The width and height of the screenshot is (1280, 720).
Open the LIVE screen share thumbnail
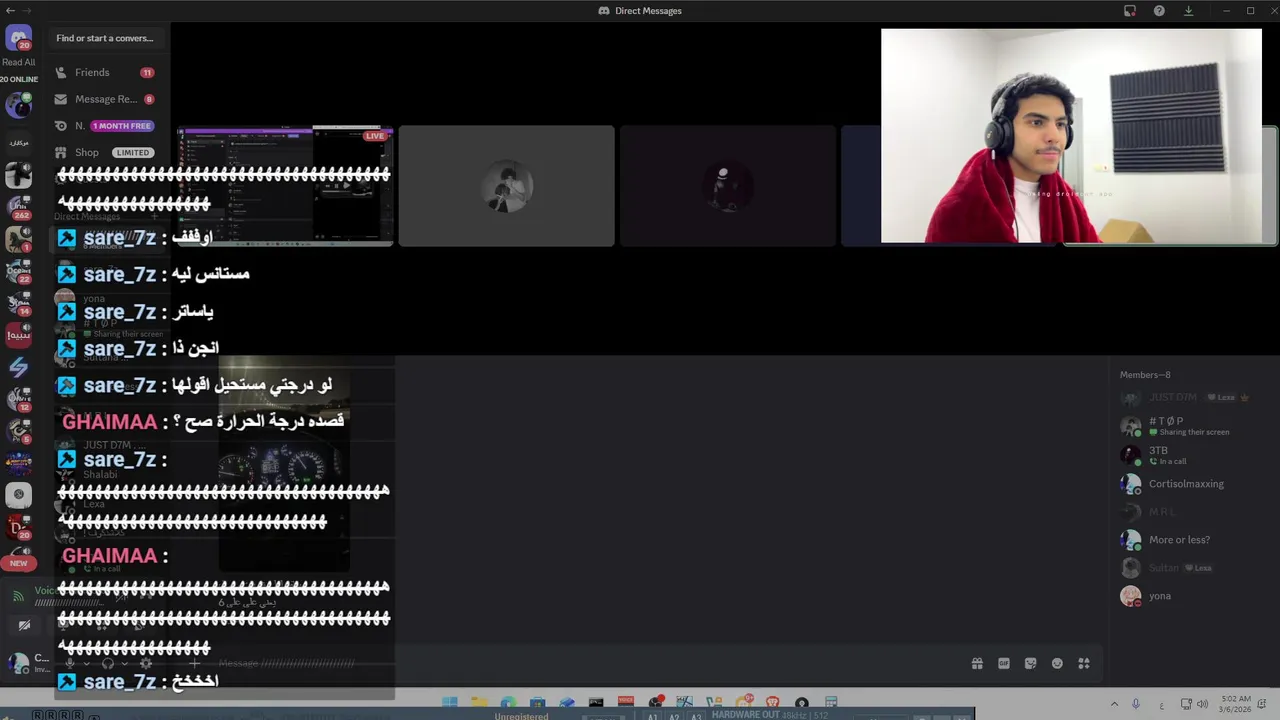tap(285, 185)
